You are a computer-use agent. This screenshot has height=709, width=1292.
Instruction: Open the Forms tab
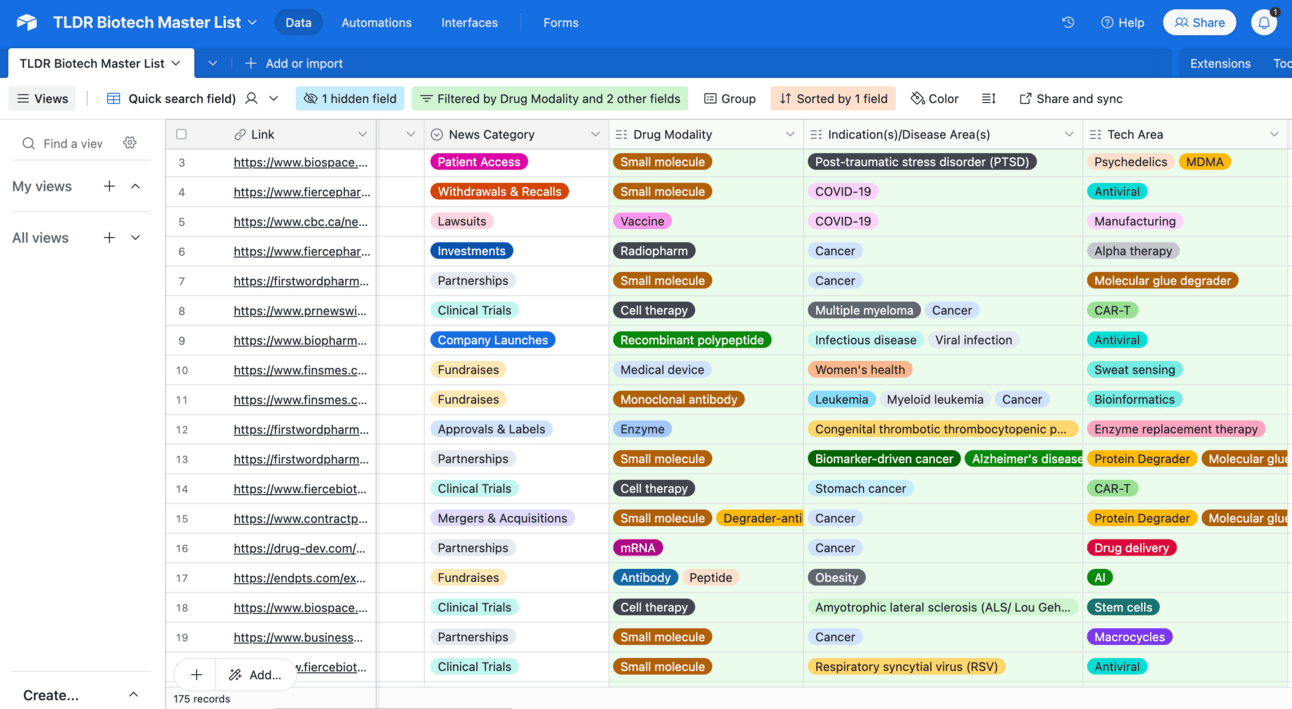pyautogui.click(x=560, y=22)
